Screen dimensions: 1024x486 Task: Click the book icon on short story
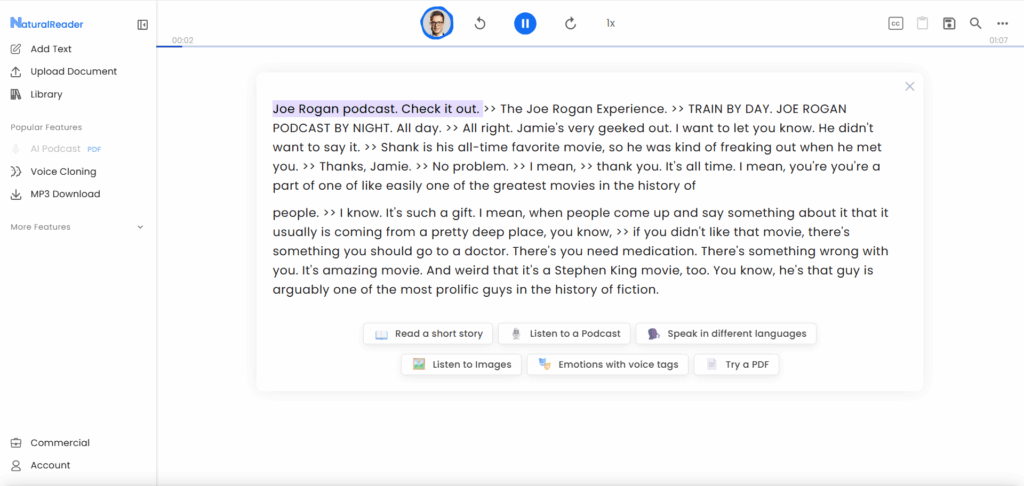point(381,334)
